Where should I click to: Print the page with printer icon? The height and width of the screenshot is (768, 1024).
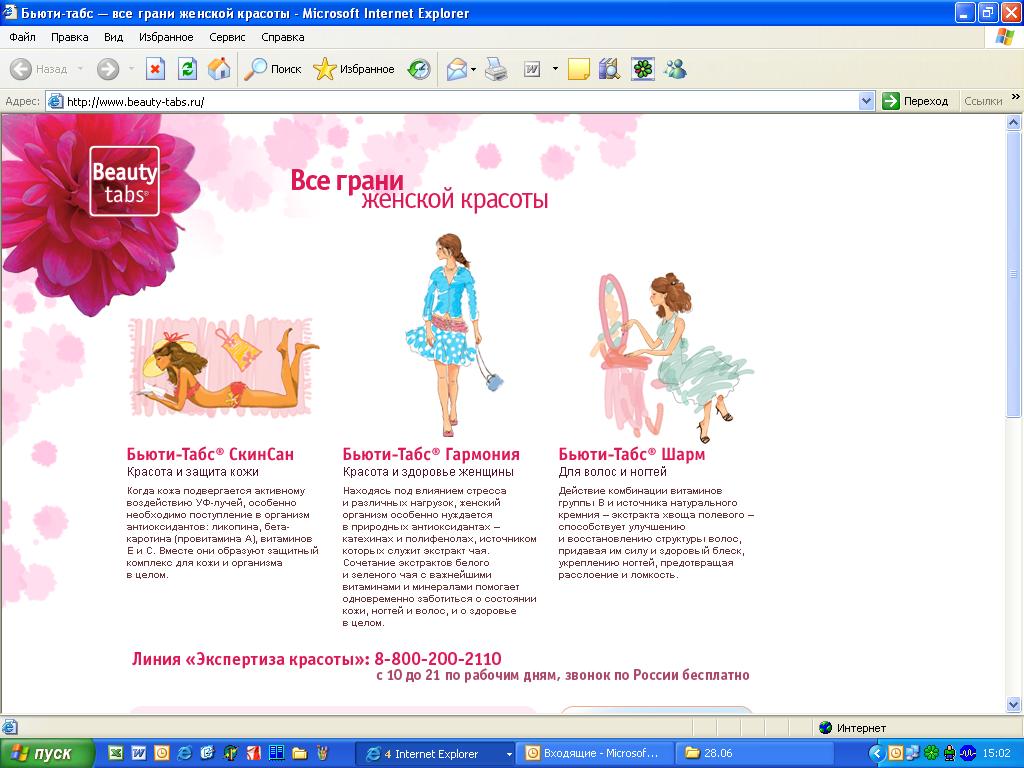click(x=496, y=69)
